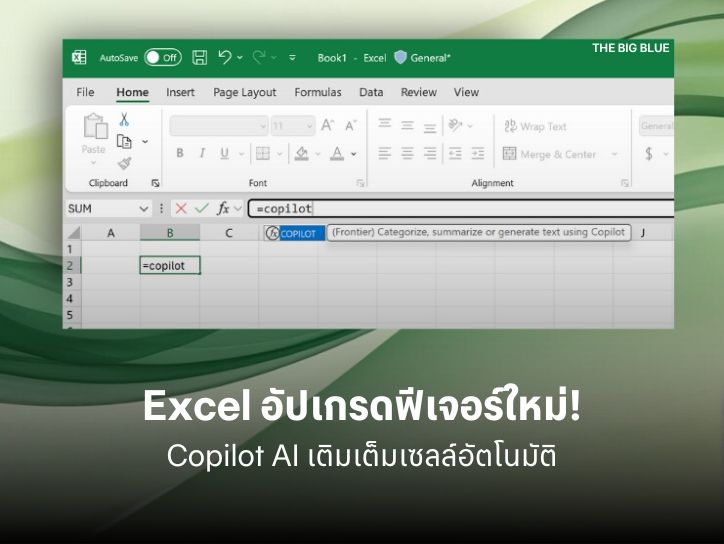Open the Copy options dropdown arrow
The height and width of the screenshot is (544, 724).
145,141
